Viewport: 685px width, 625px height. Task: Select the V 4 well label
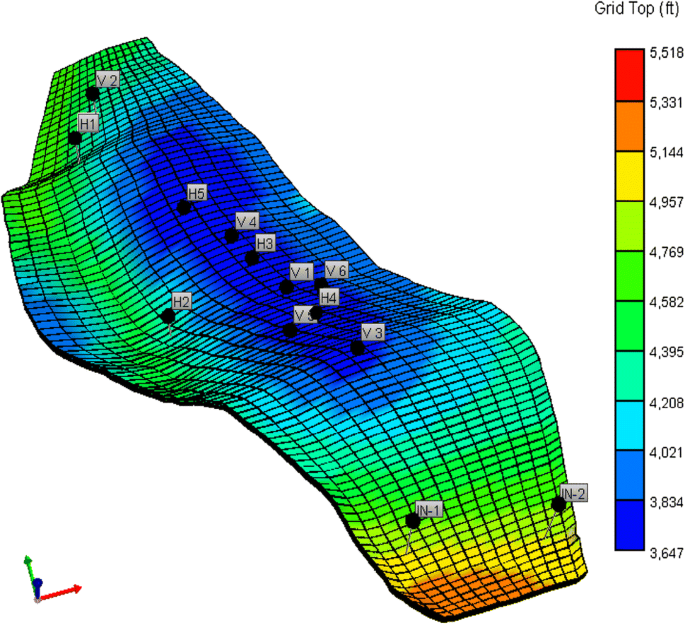247,221
